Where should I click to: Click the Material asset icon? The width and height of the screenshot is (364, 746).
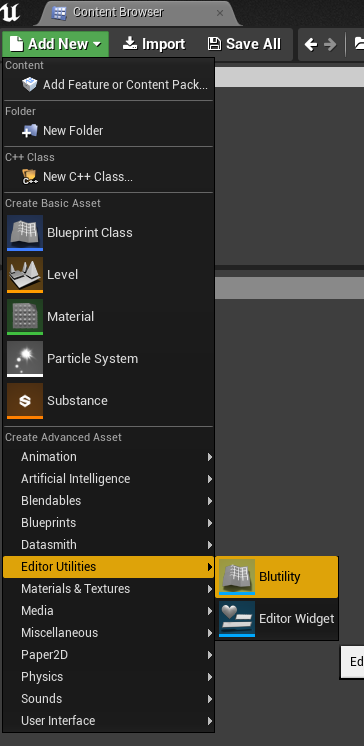25,317
